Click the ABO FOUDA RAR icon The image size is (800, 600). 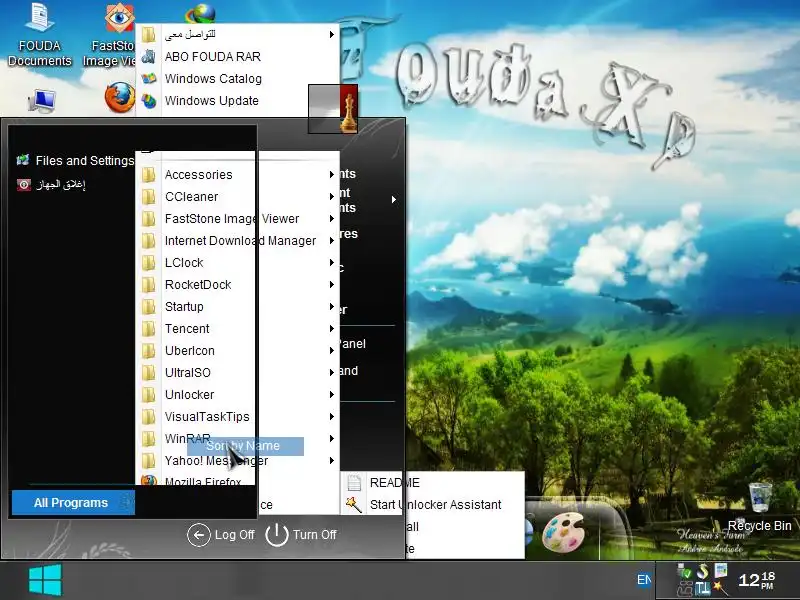[148, 56]
